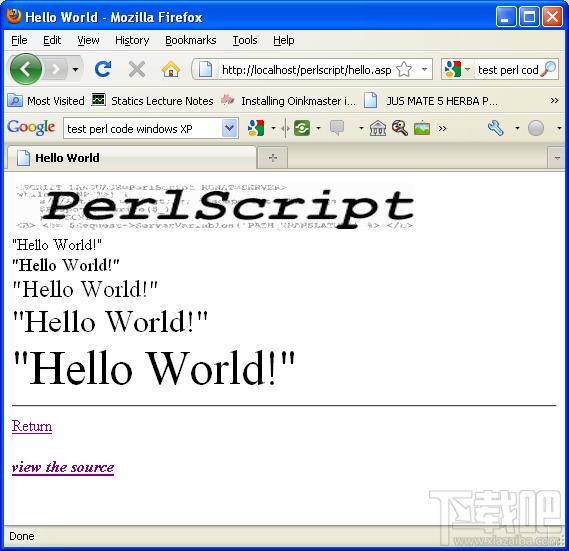Click the search magnifier icon
569x551 pixels.
click(548, 69)
